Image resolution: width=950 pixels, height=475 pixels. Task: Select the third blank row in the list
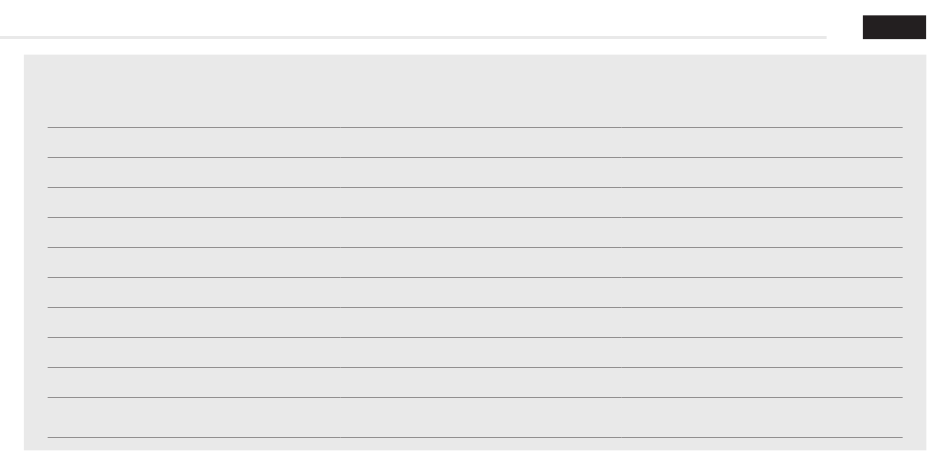tap(474, 202)
